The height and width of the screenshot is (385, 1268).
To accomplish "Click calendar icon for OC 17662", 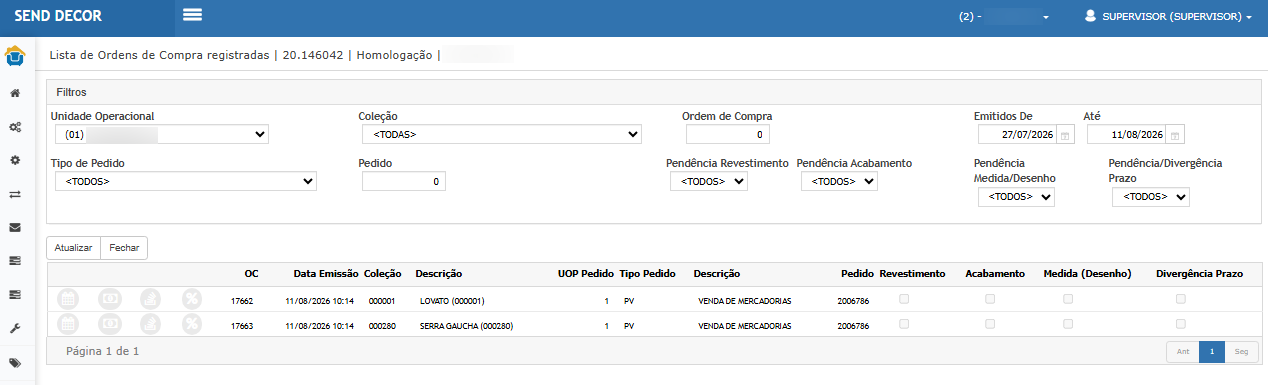I will click(x=68, y=299).
